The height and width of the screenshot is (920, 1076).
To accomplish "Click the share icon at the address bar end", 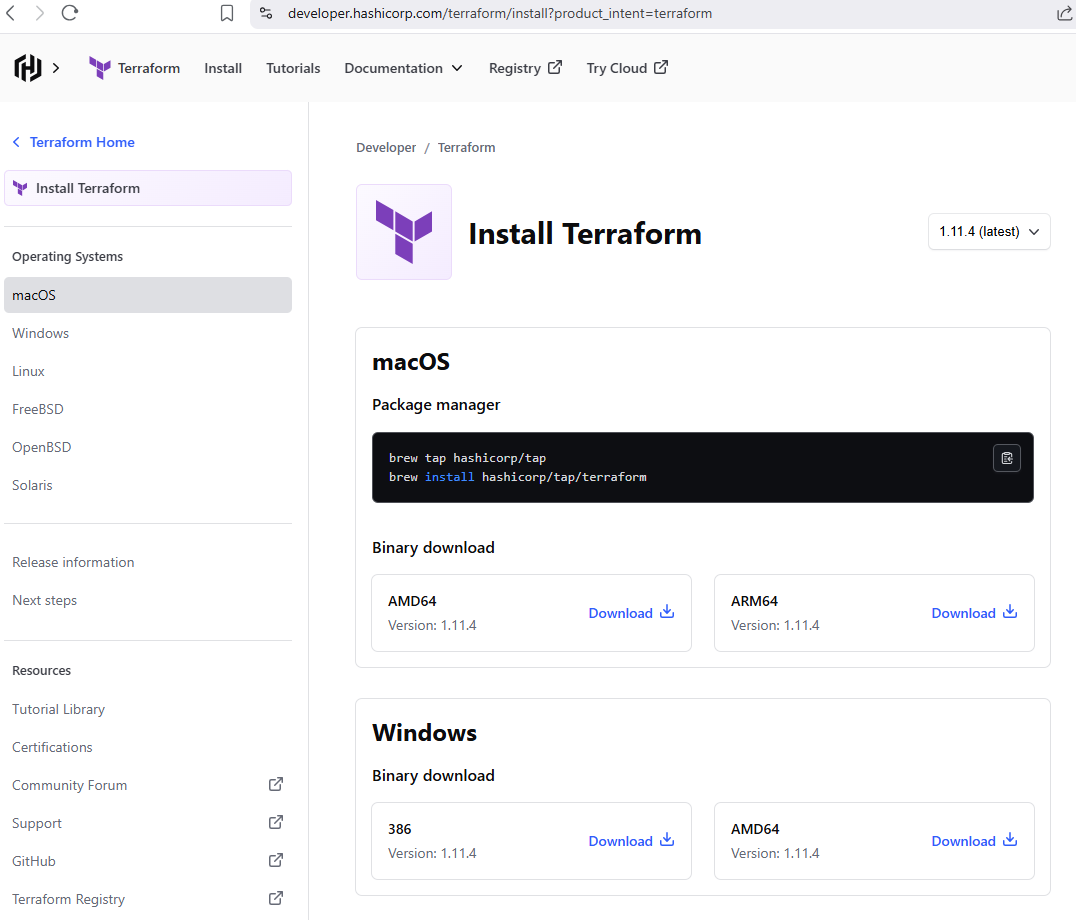I will [1064, 13].
